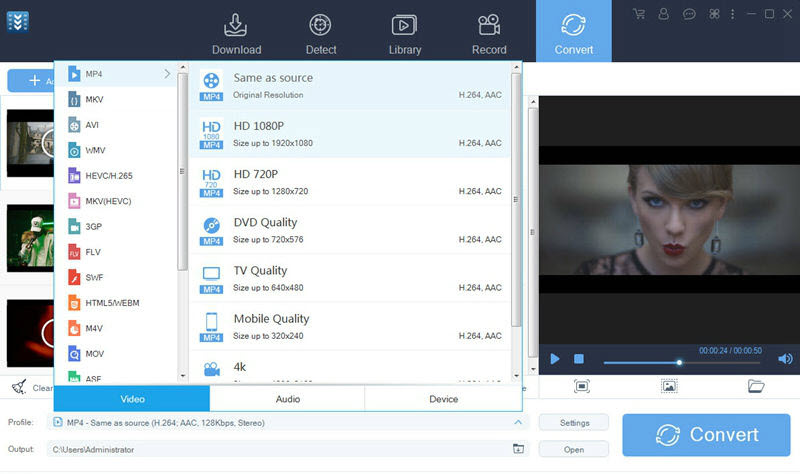Choose 4k preset
The image size is (800, 474).
tap(350, 367)
